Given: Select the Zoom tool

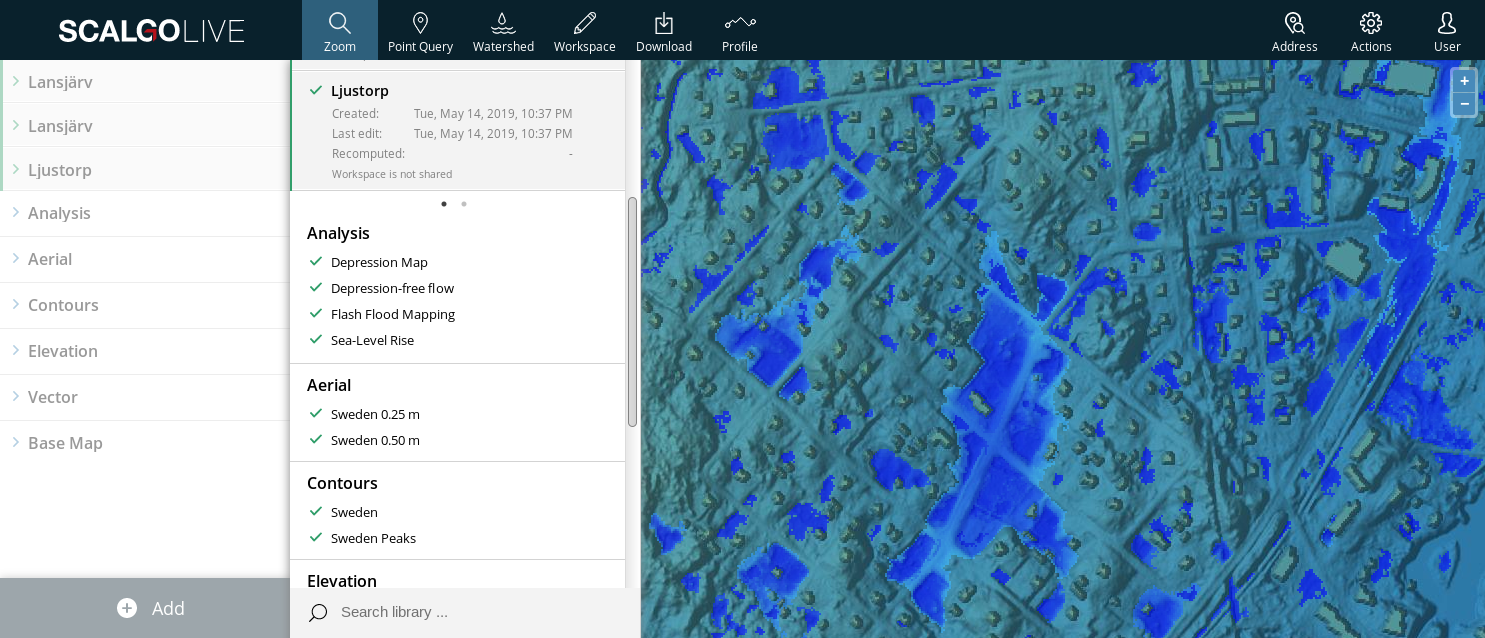Looking at the screenshot, I should click(340, 30).
